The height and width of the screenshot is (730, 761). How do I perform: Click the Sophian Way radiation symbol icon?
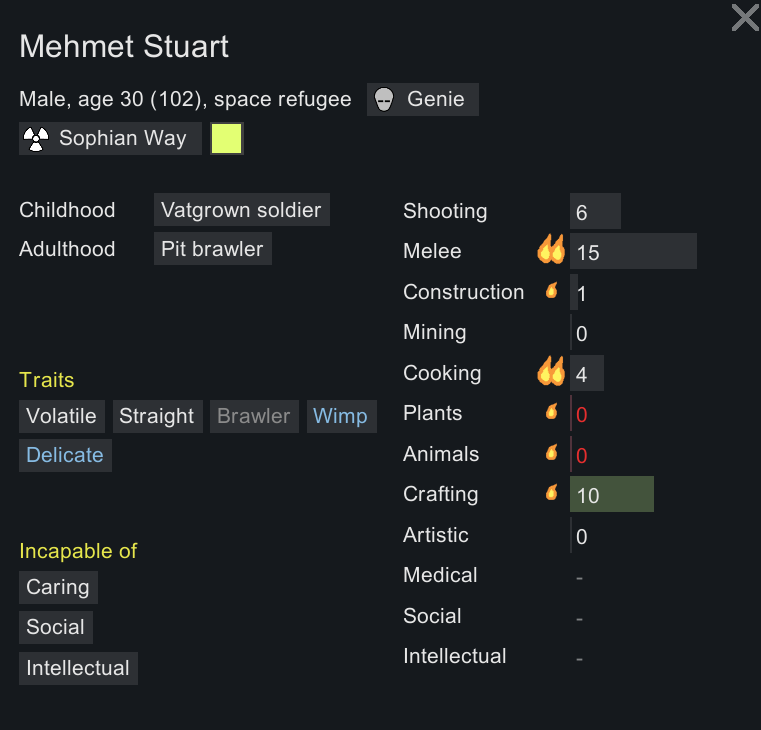coord(36,139)
